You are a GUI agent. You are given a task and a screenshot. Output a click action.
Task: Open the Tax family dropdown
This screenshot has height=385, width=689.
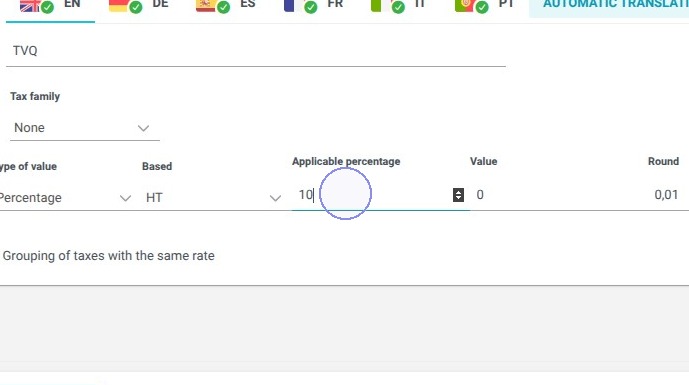coord(84,128)
